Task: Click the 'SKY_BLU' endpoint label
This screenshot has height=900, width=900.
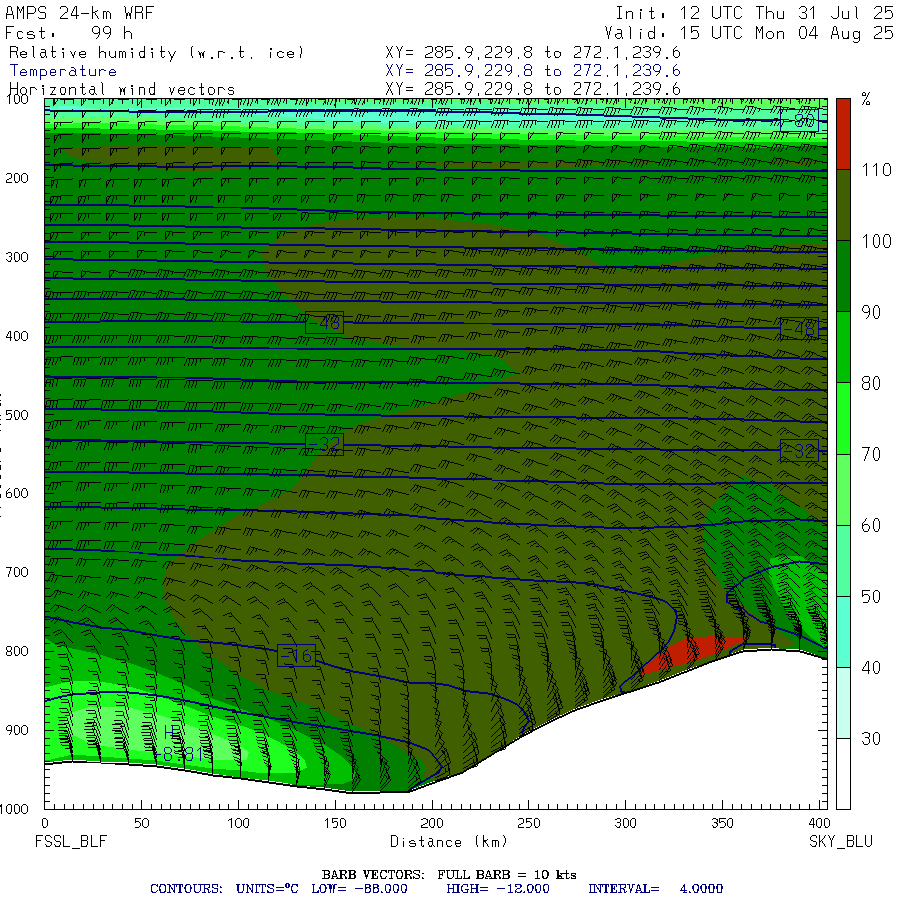Action: [x=840, y=841]
